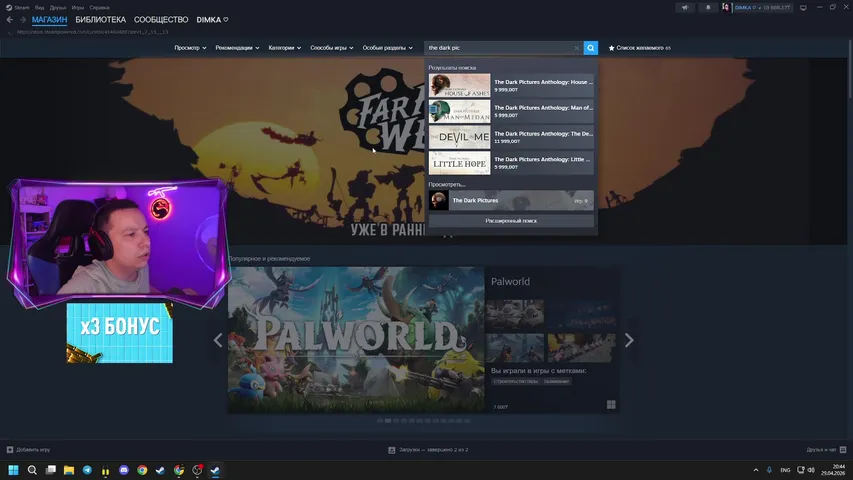Switch the ENG input language indicator
The image size is (853, 480).
[785, 470]
